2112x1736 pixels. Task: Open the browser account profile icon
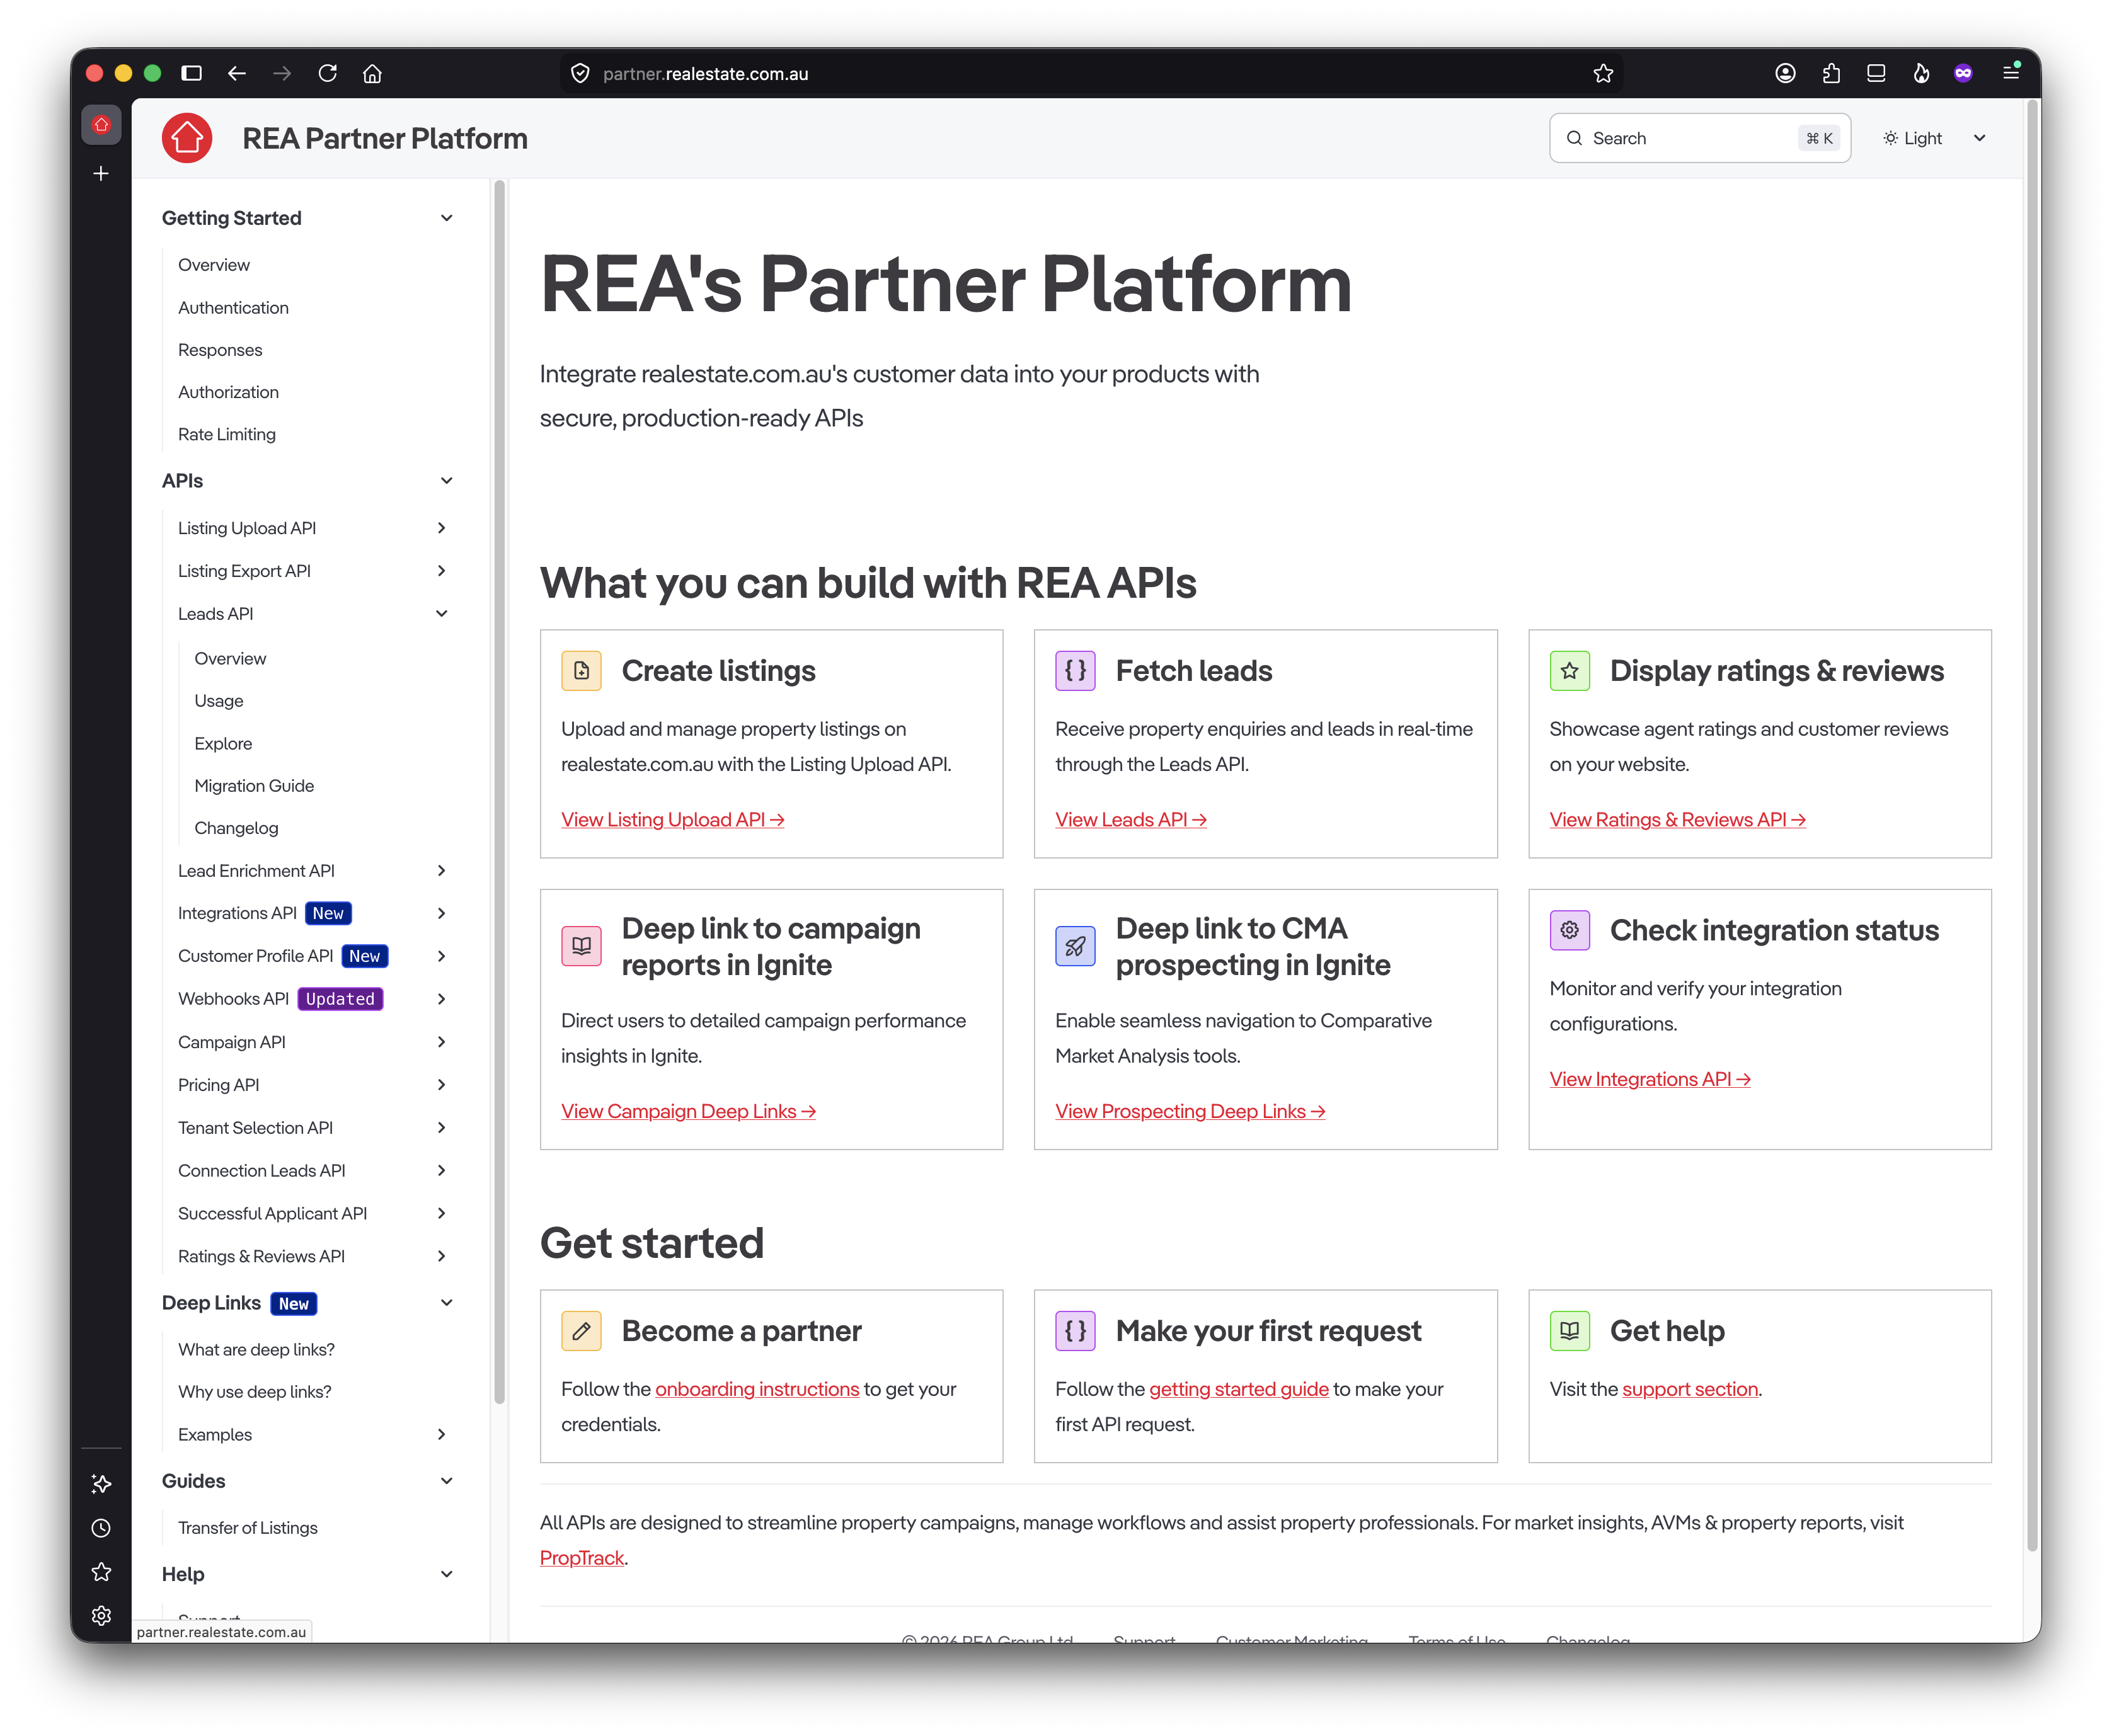click(x=1786, y=73)
